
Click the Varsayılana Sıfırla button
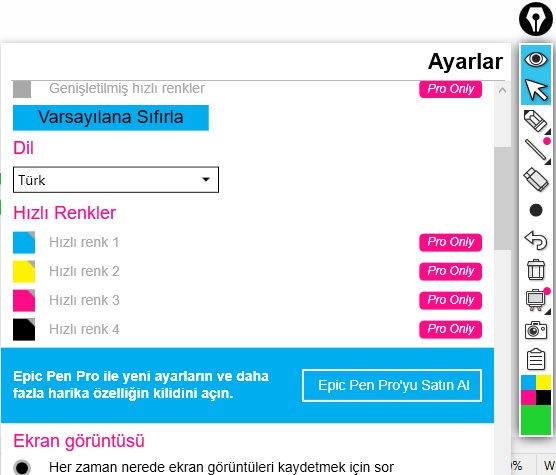coord(111,117)
